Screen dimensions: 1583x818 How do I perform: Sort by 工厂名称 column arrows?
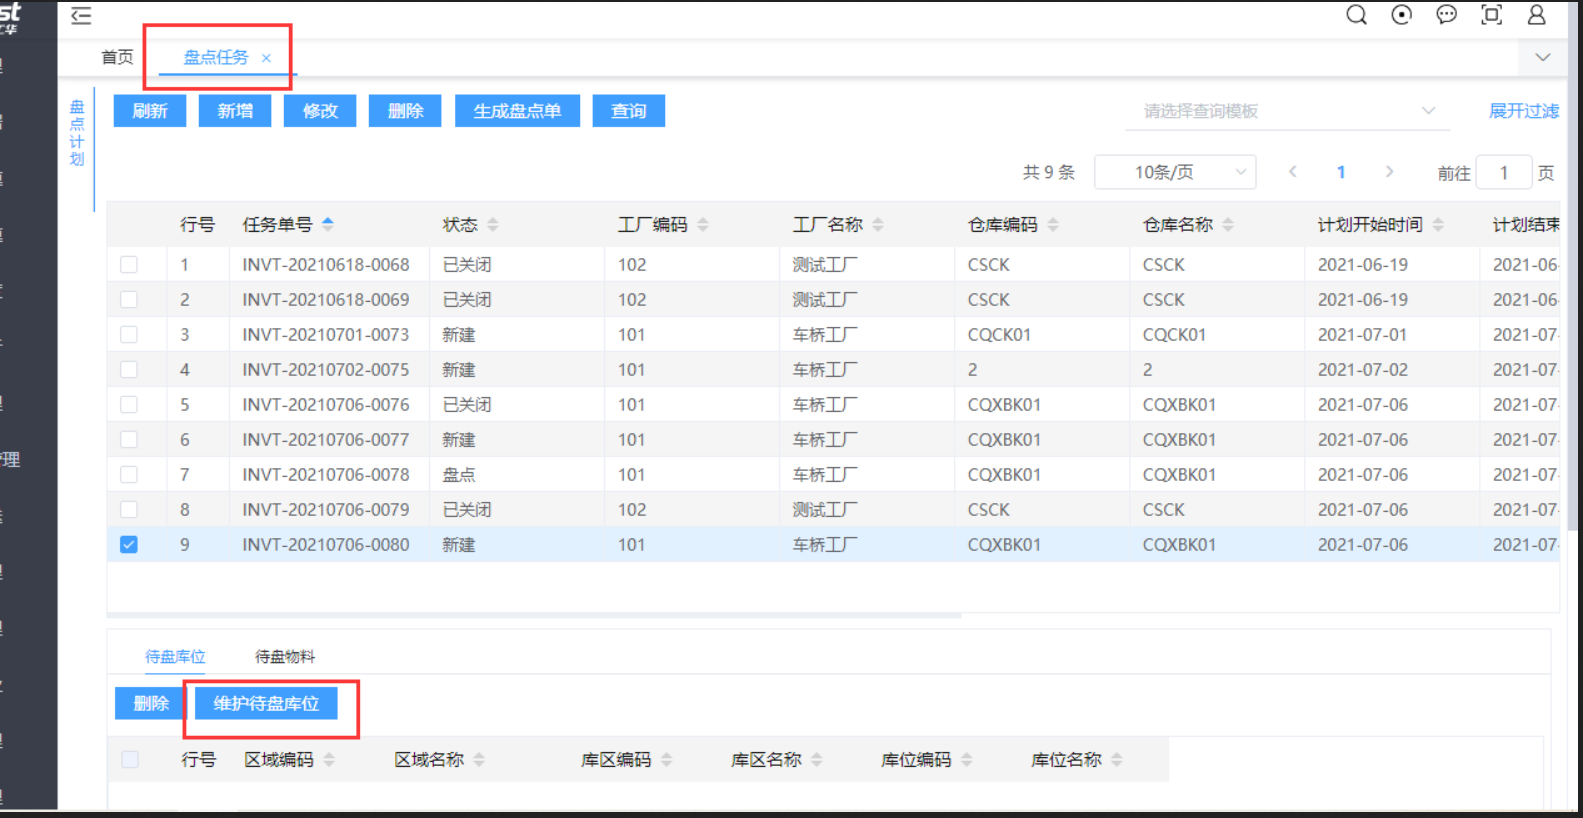877,224
